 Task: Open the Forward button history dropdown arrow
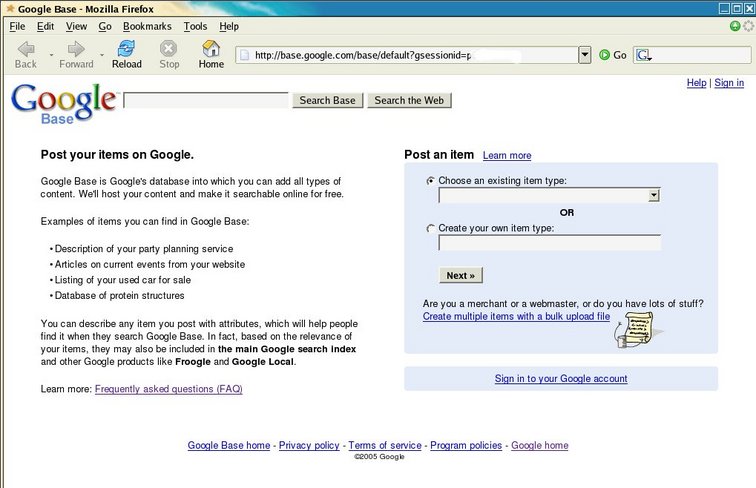click(x=102, y=55)
